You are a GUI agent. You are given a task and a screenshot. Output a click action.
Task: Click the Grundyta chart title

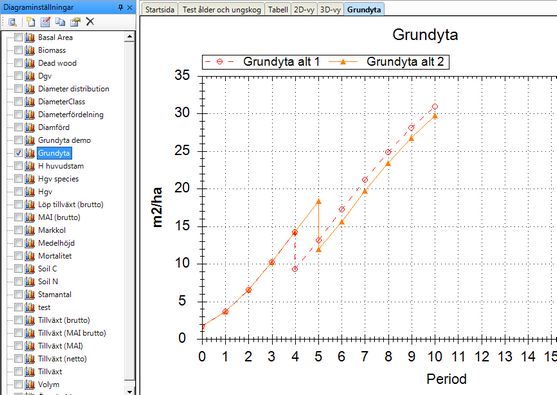click(425, 35)
